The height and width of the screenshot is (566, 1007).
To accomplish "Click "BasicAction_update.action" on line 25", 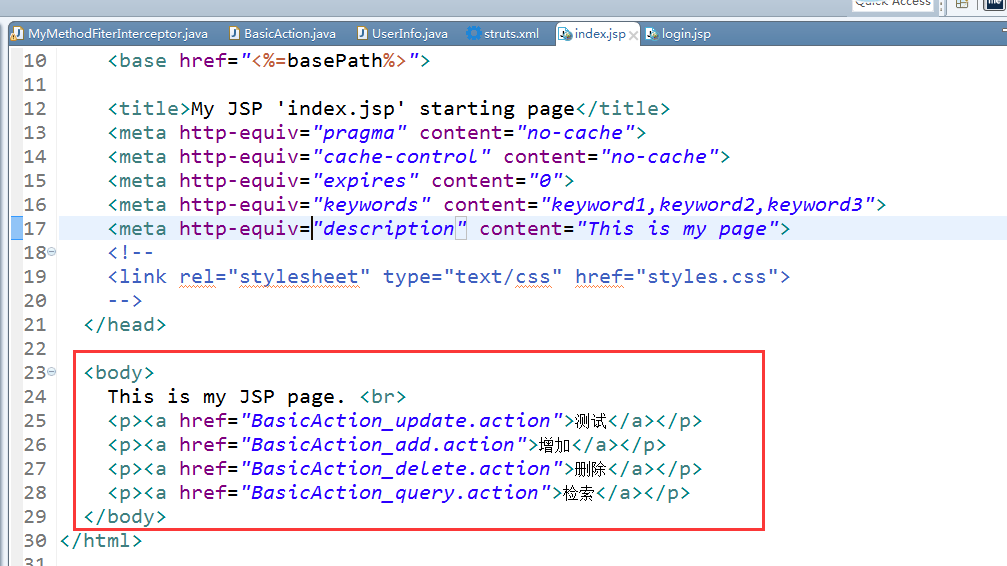I will (400, 421).
